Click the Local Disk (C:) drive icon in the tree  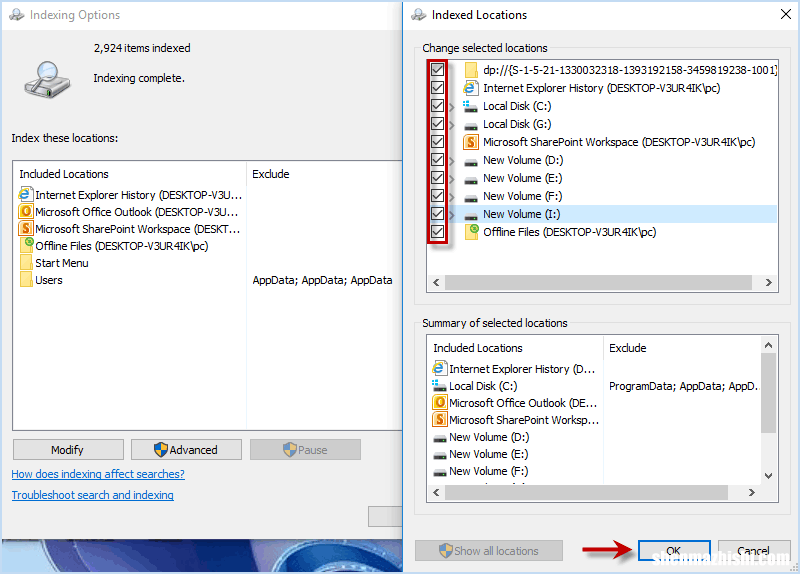[470, 106]
